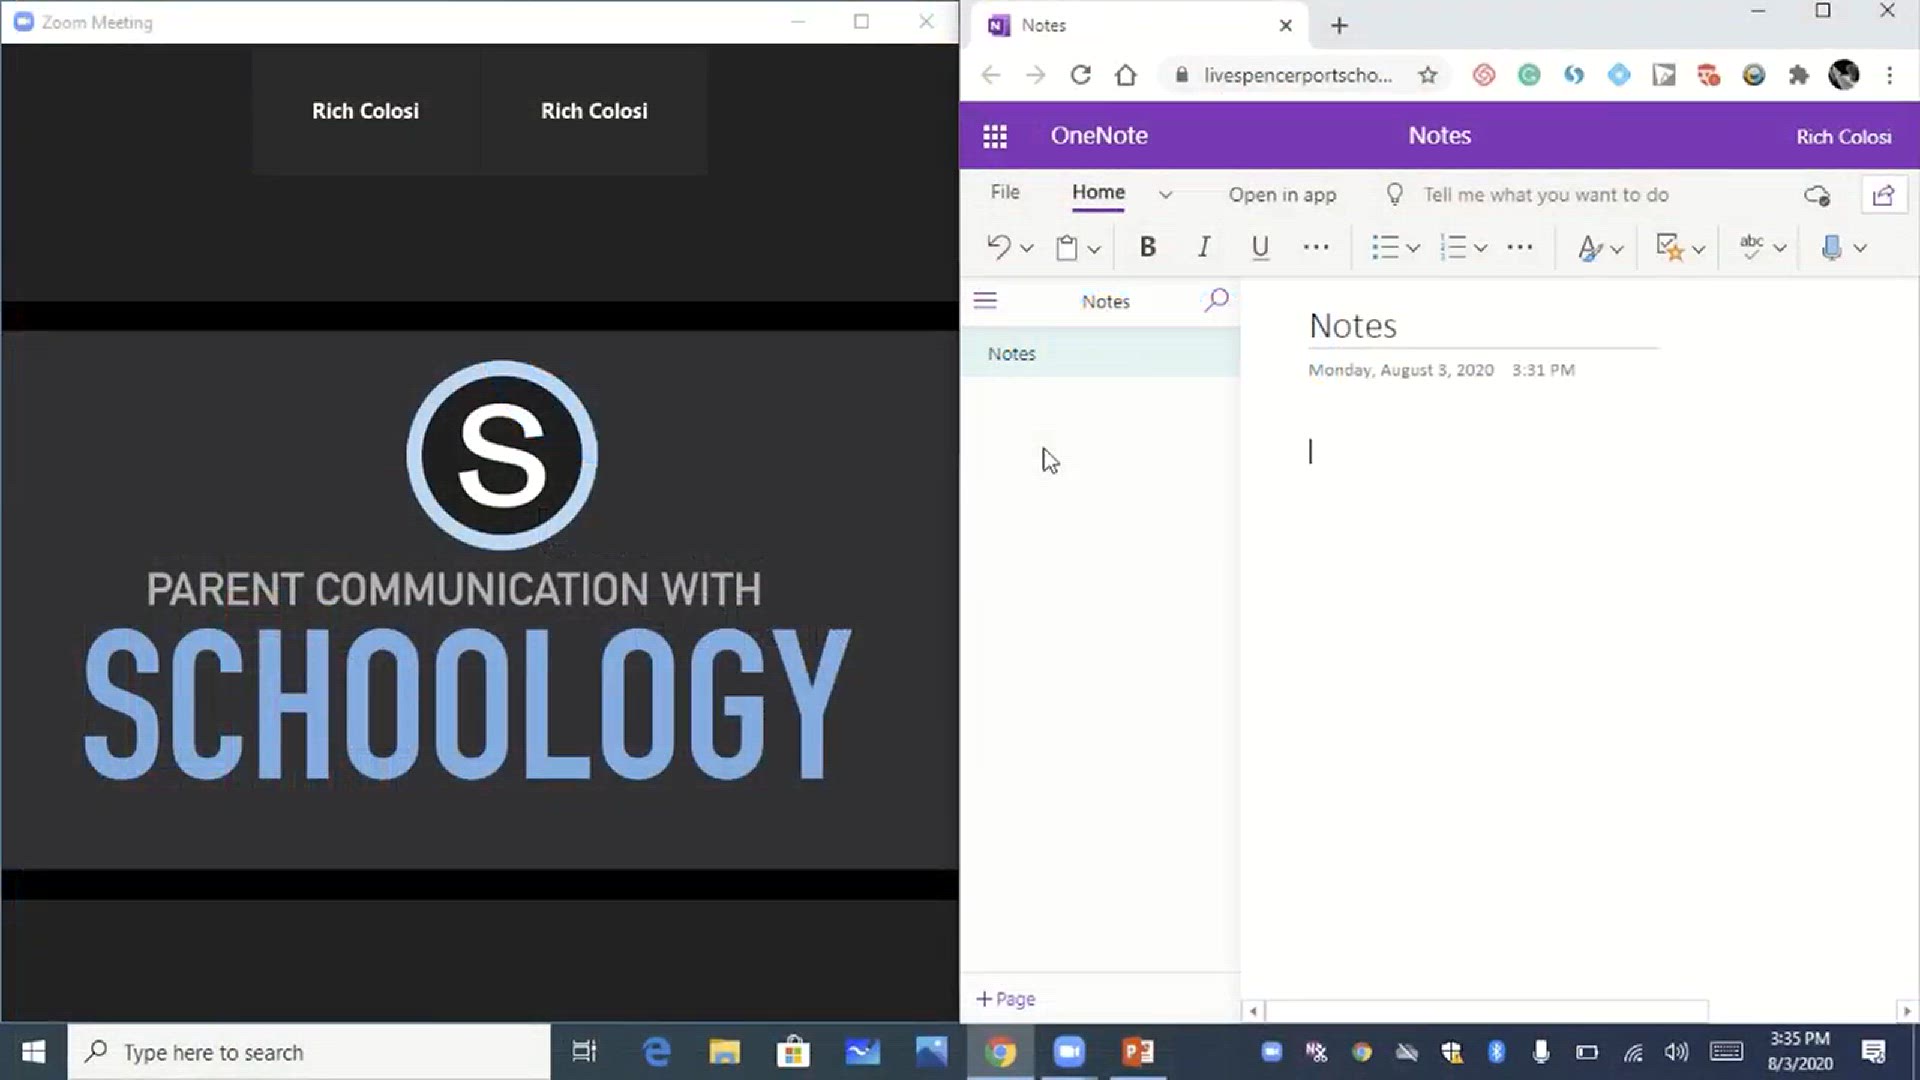This screenshot has height=1080, width=1920.
Task: Expand the Styles dropdown arrow
Action: (x=1617, y=249)
